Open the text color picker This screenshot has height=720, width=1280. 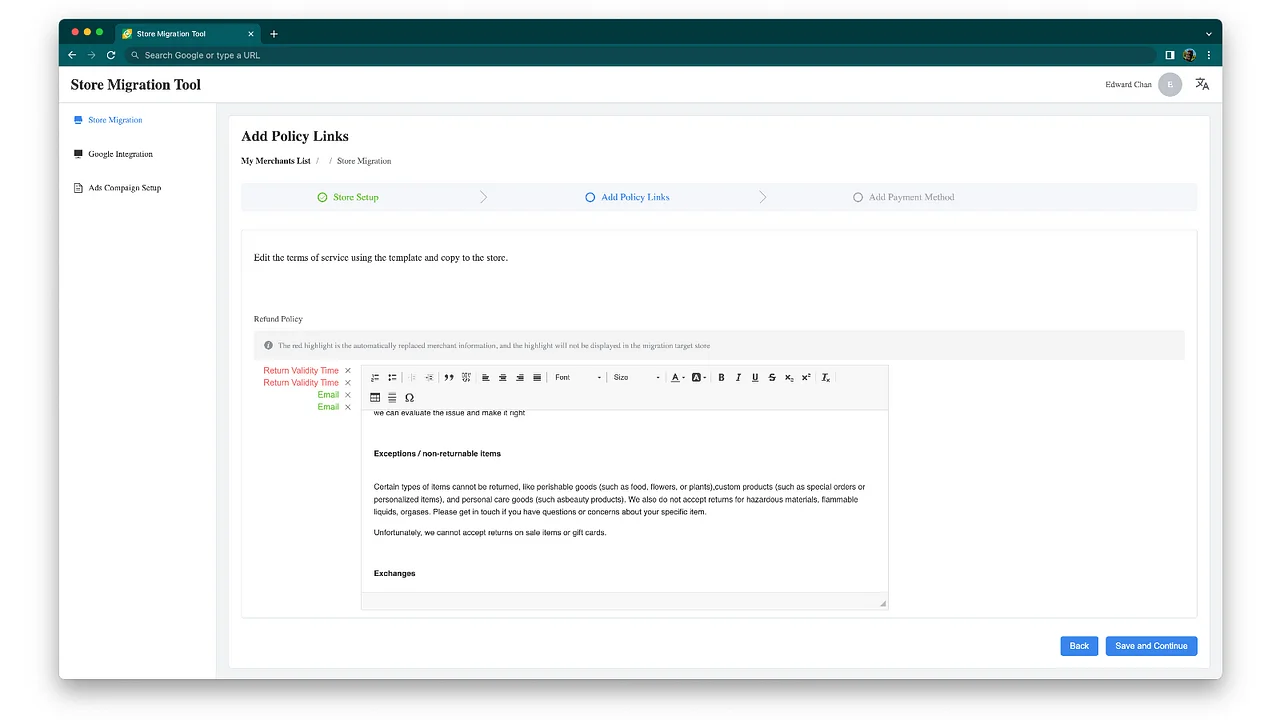coord(673,377)
